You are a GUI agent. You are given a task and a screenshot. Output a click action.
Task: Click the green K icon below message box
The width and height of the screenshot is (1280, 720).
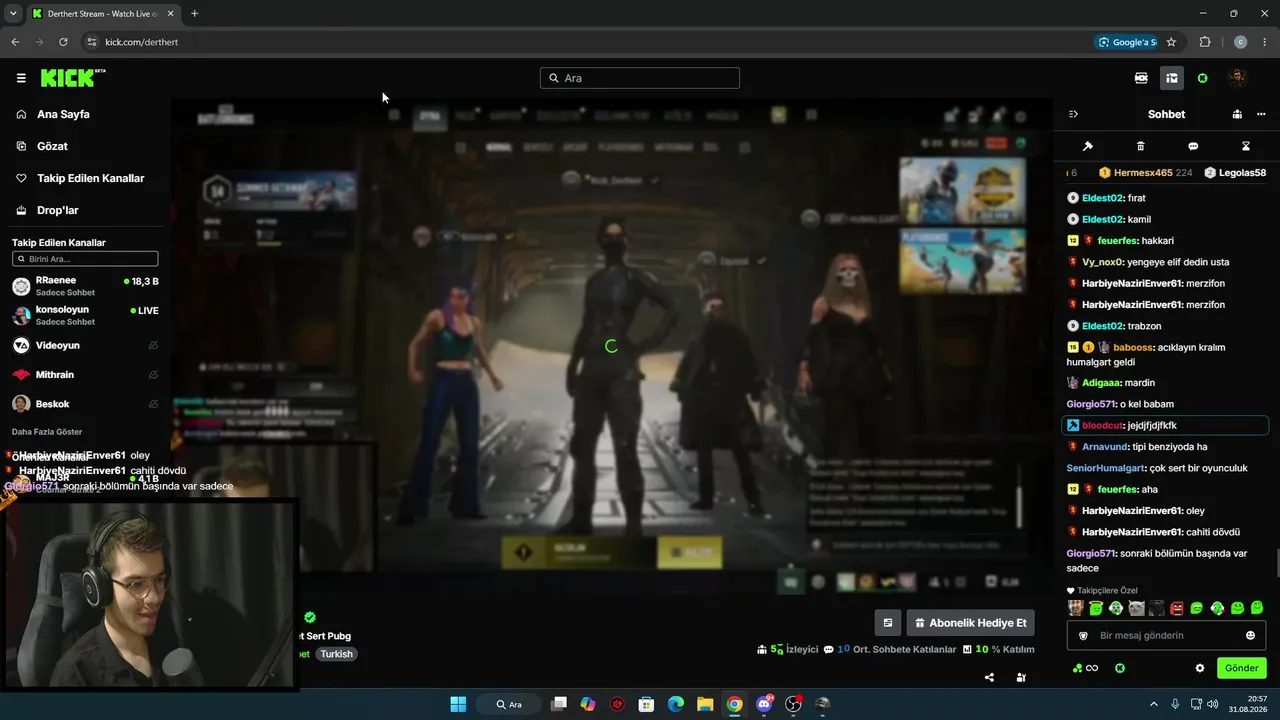pyautogui.click(x=1120, y=668)
